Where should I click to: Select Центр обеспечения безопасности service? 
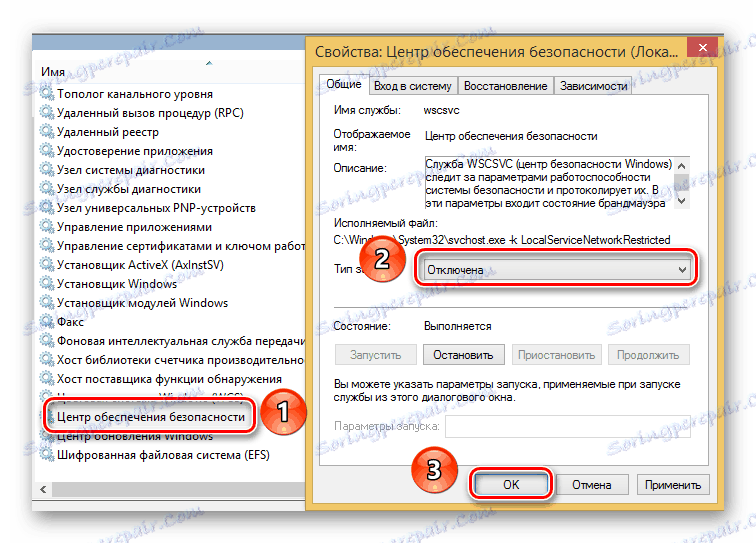tap(151, 417)
